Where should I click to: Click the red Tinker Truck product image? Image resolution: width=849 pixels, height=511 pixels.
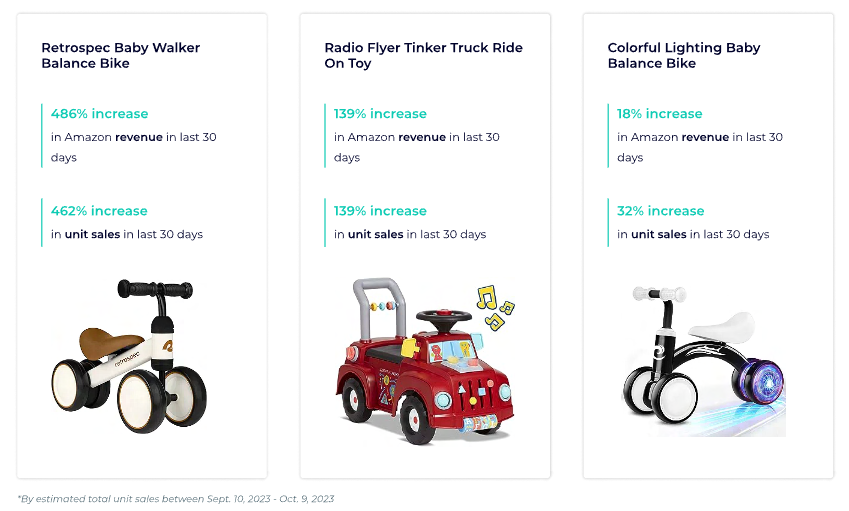tap(425, 361)
